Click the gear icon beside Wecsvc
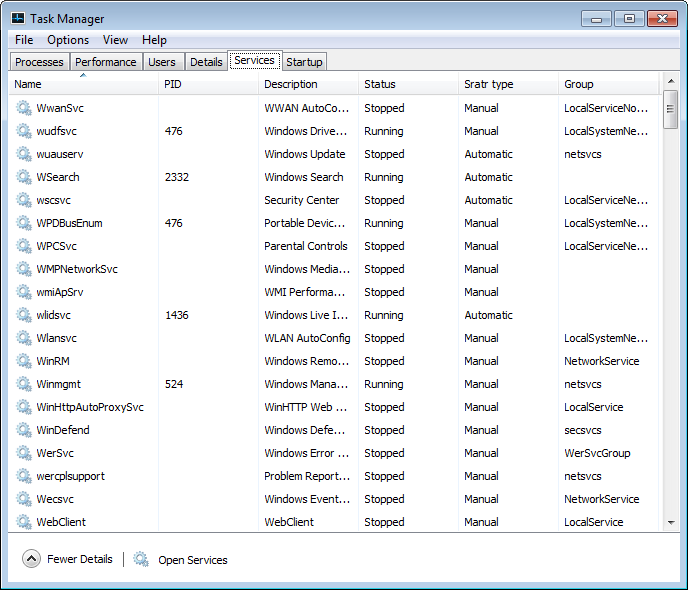The width and height of the screenshot is (688, 590). (x=24, y=499)
